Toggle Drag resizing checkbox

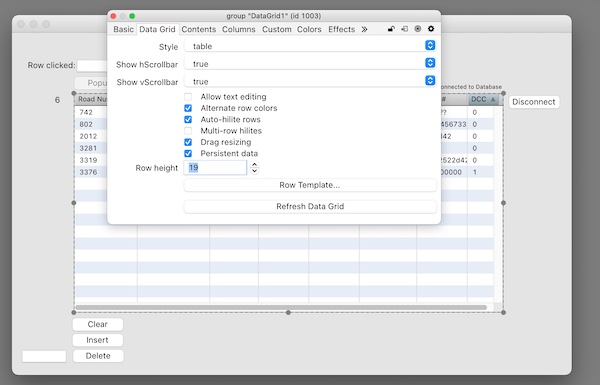(188, 142)
